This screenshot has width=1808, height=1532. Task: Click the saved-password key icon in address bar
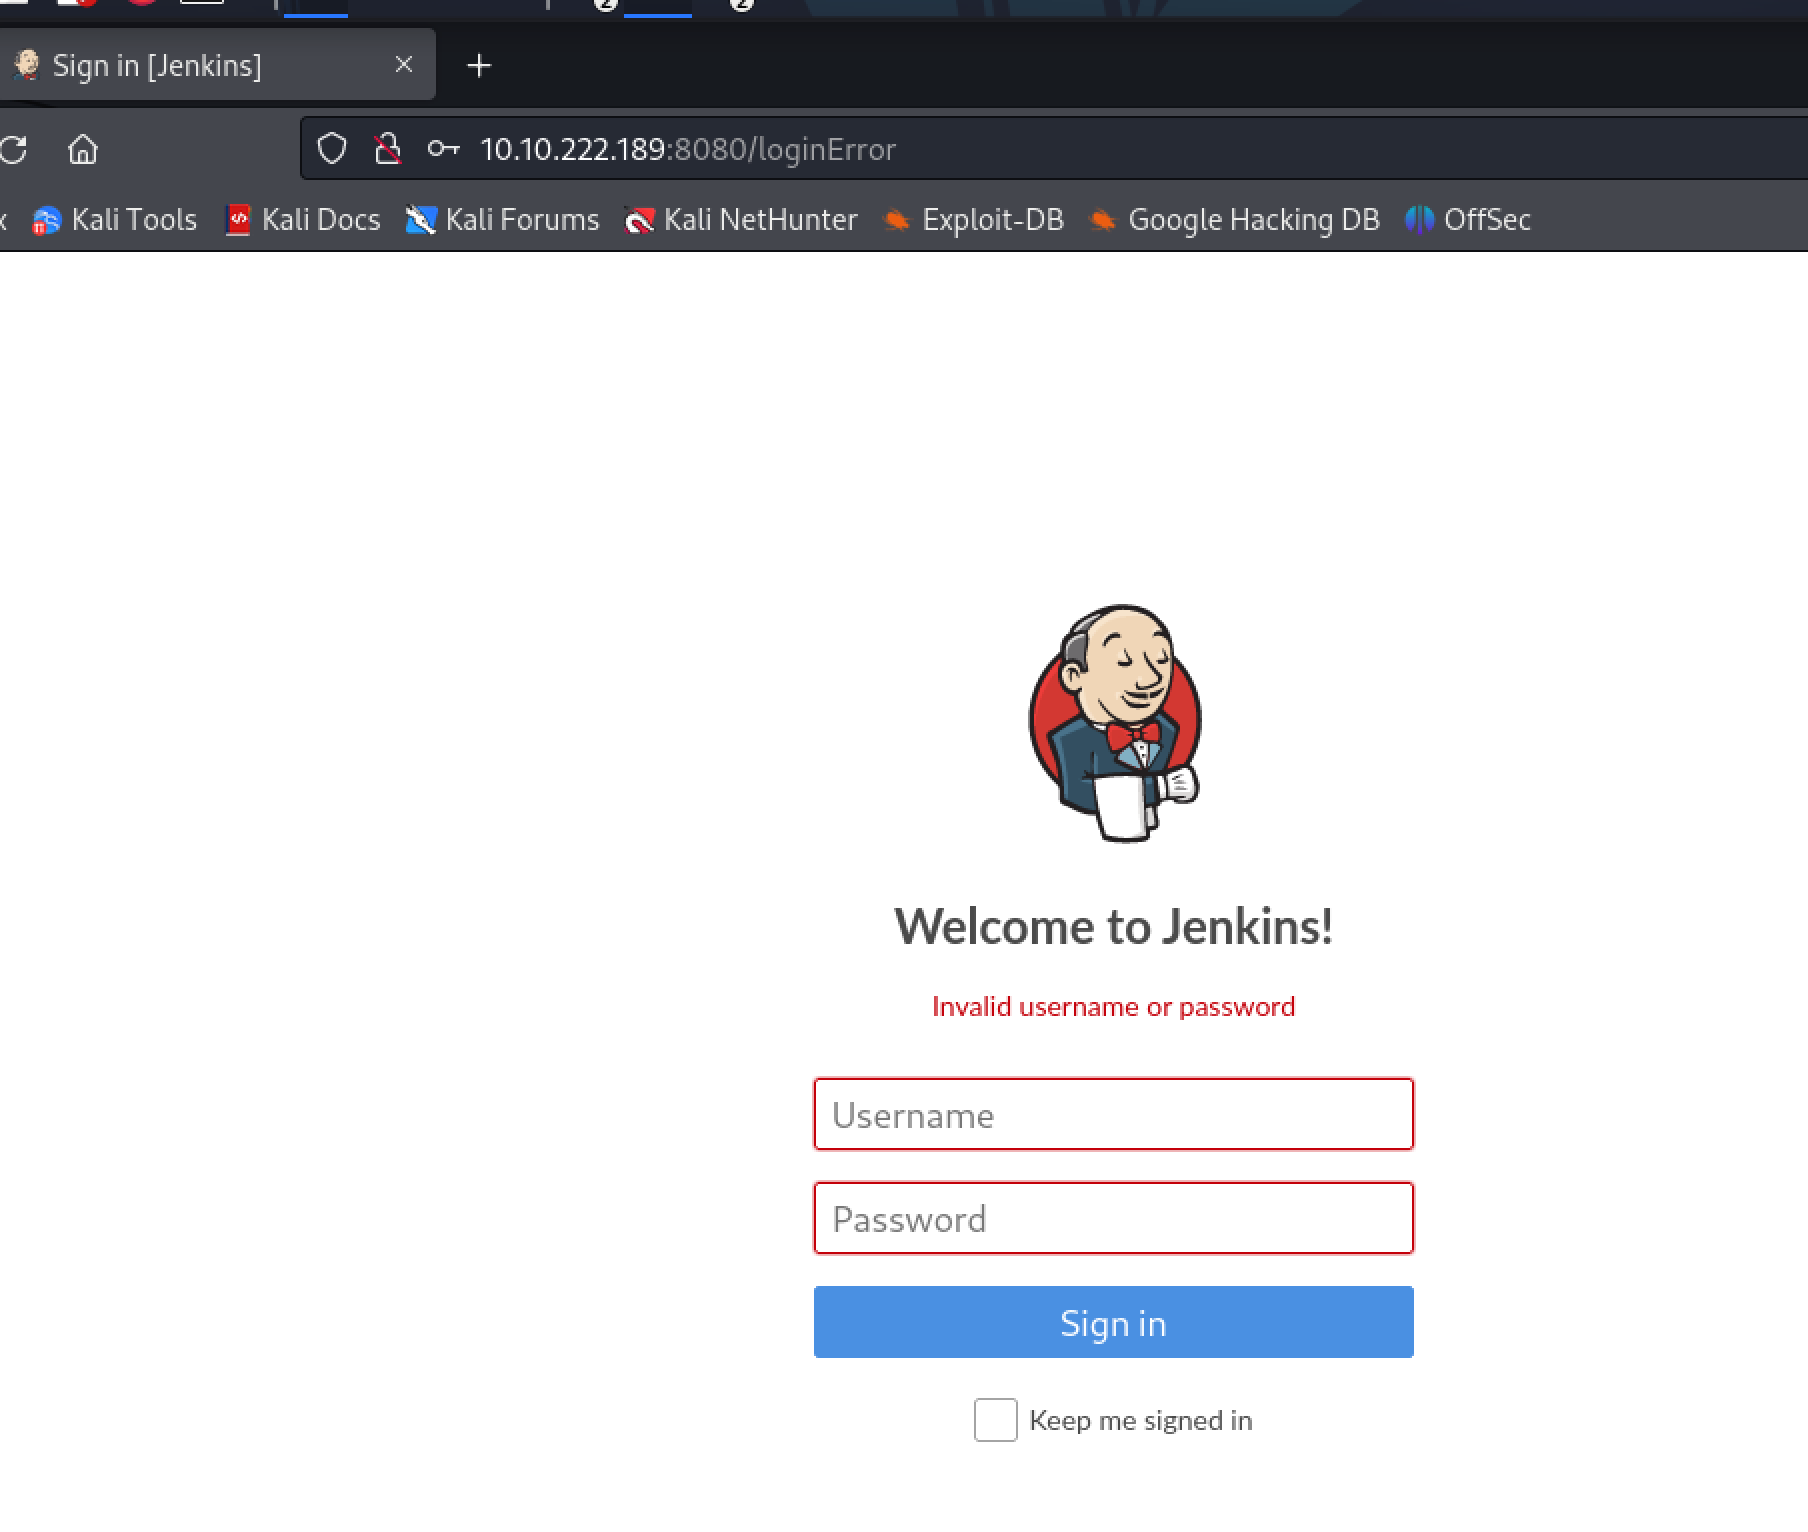click(x=443, y=149)
